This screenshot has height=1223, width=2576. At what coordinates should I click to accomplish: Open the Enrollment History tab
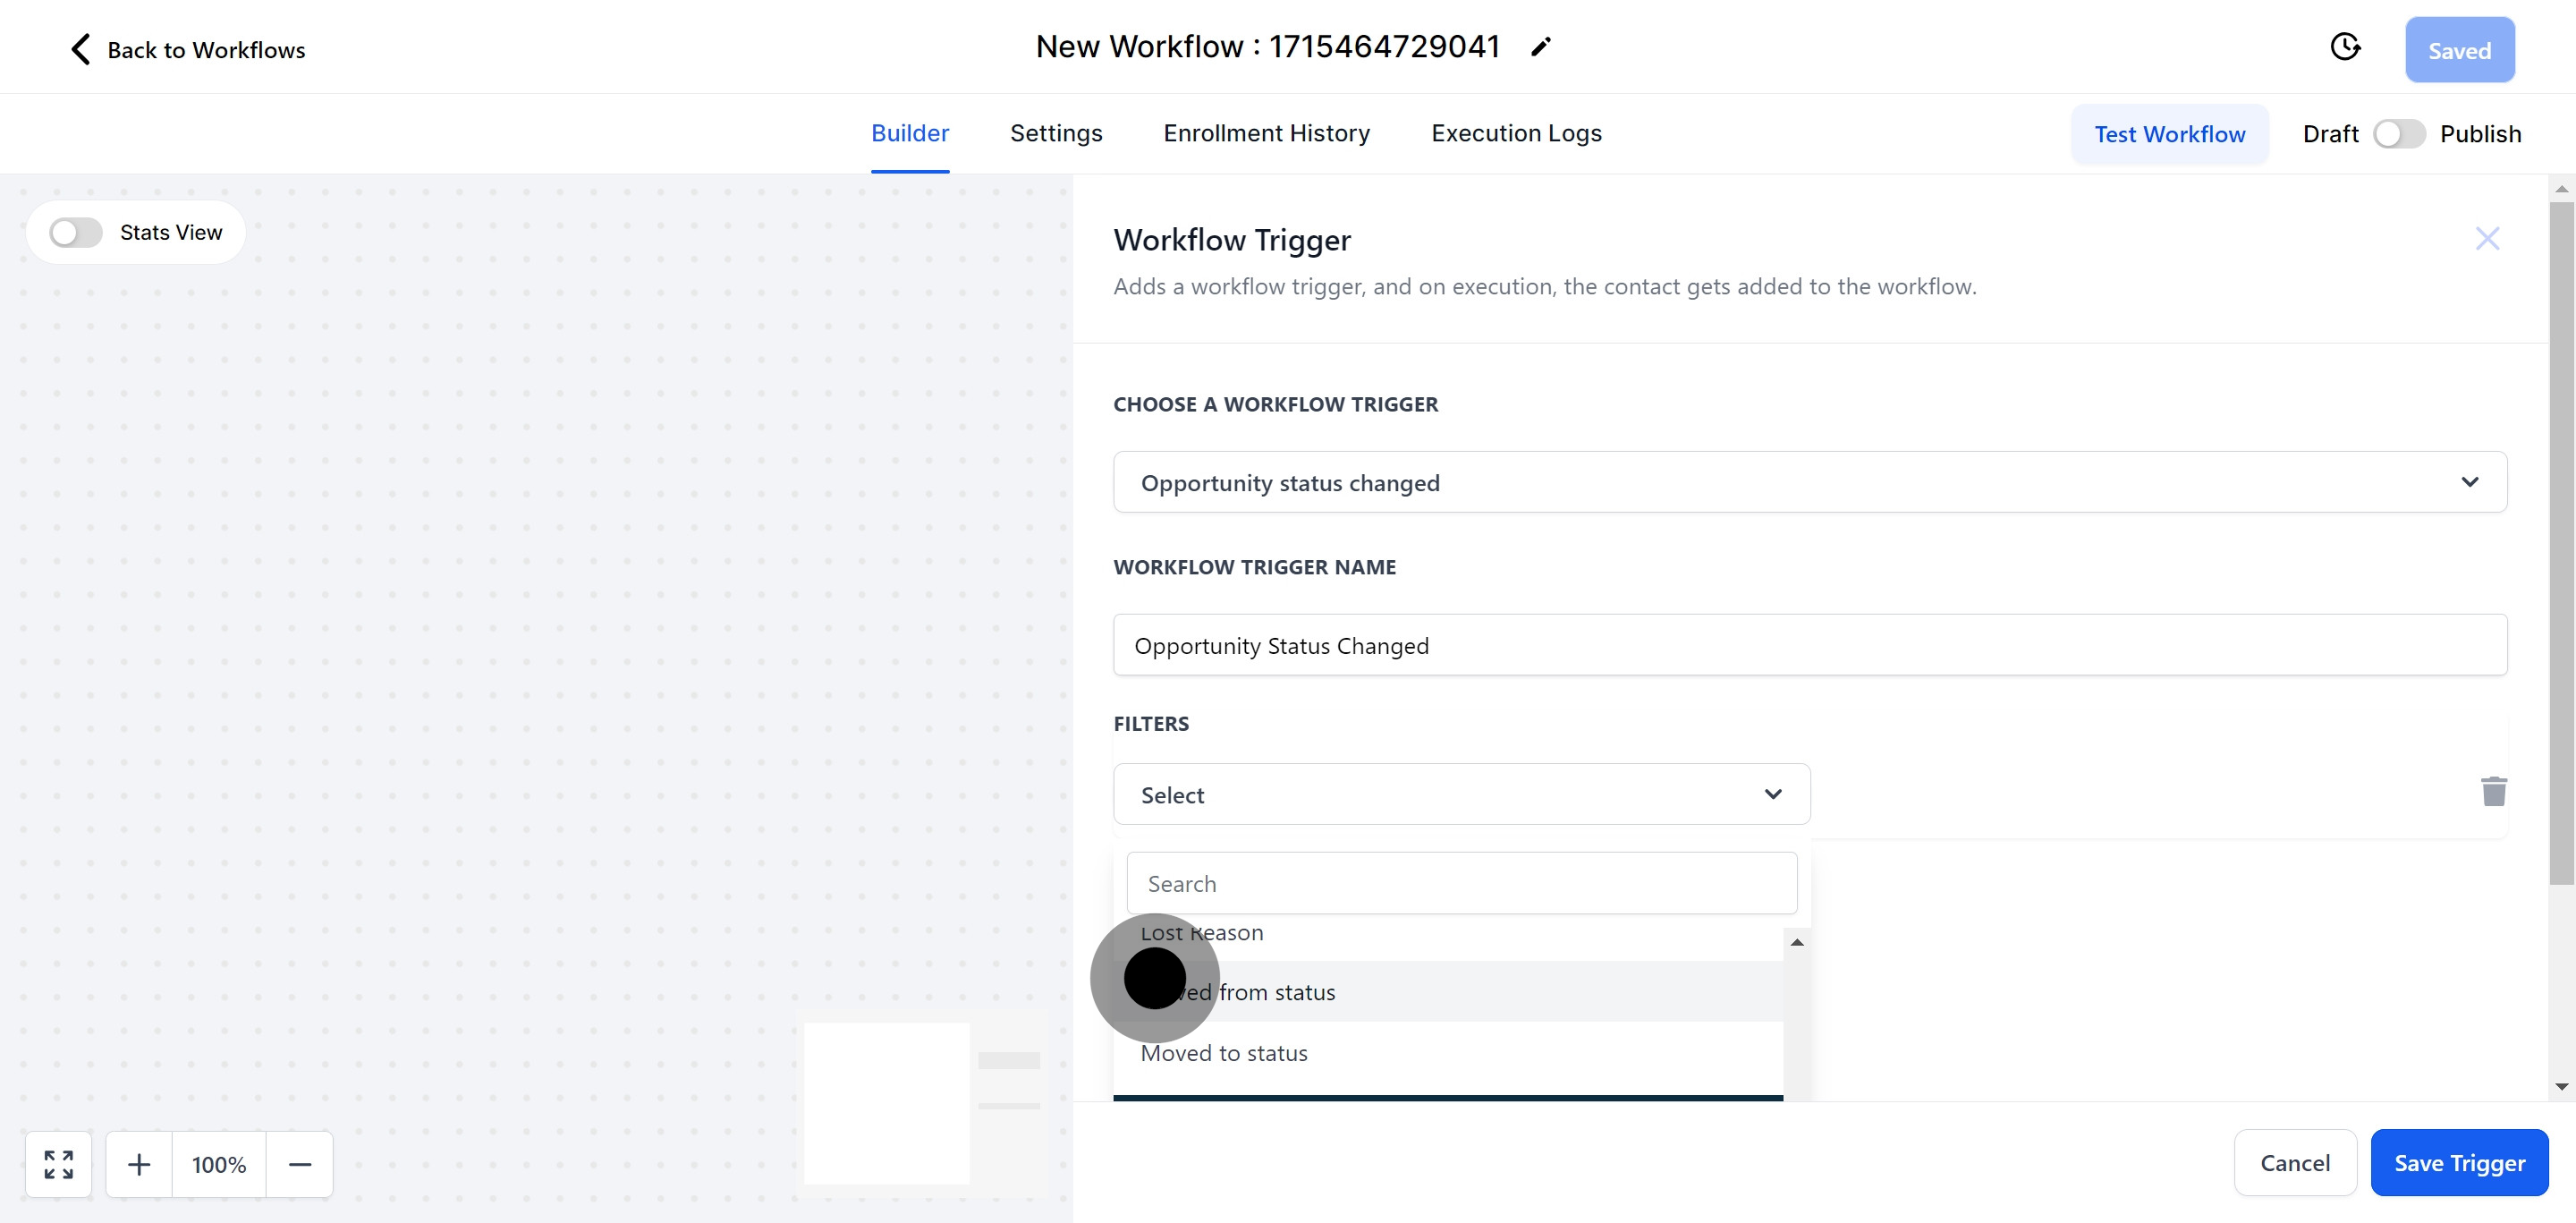[x=1266, y=133]
